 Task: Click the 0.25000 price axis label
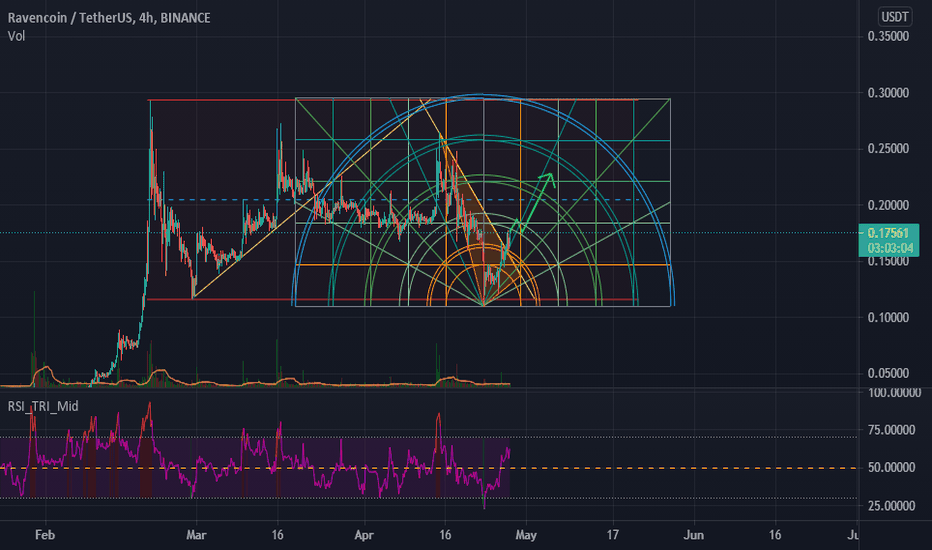click(888, 149)
